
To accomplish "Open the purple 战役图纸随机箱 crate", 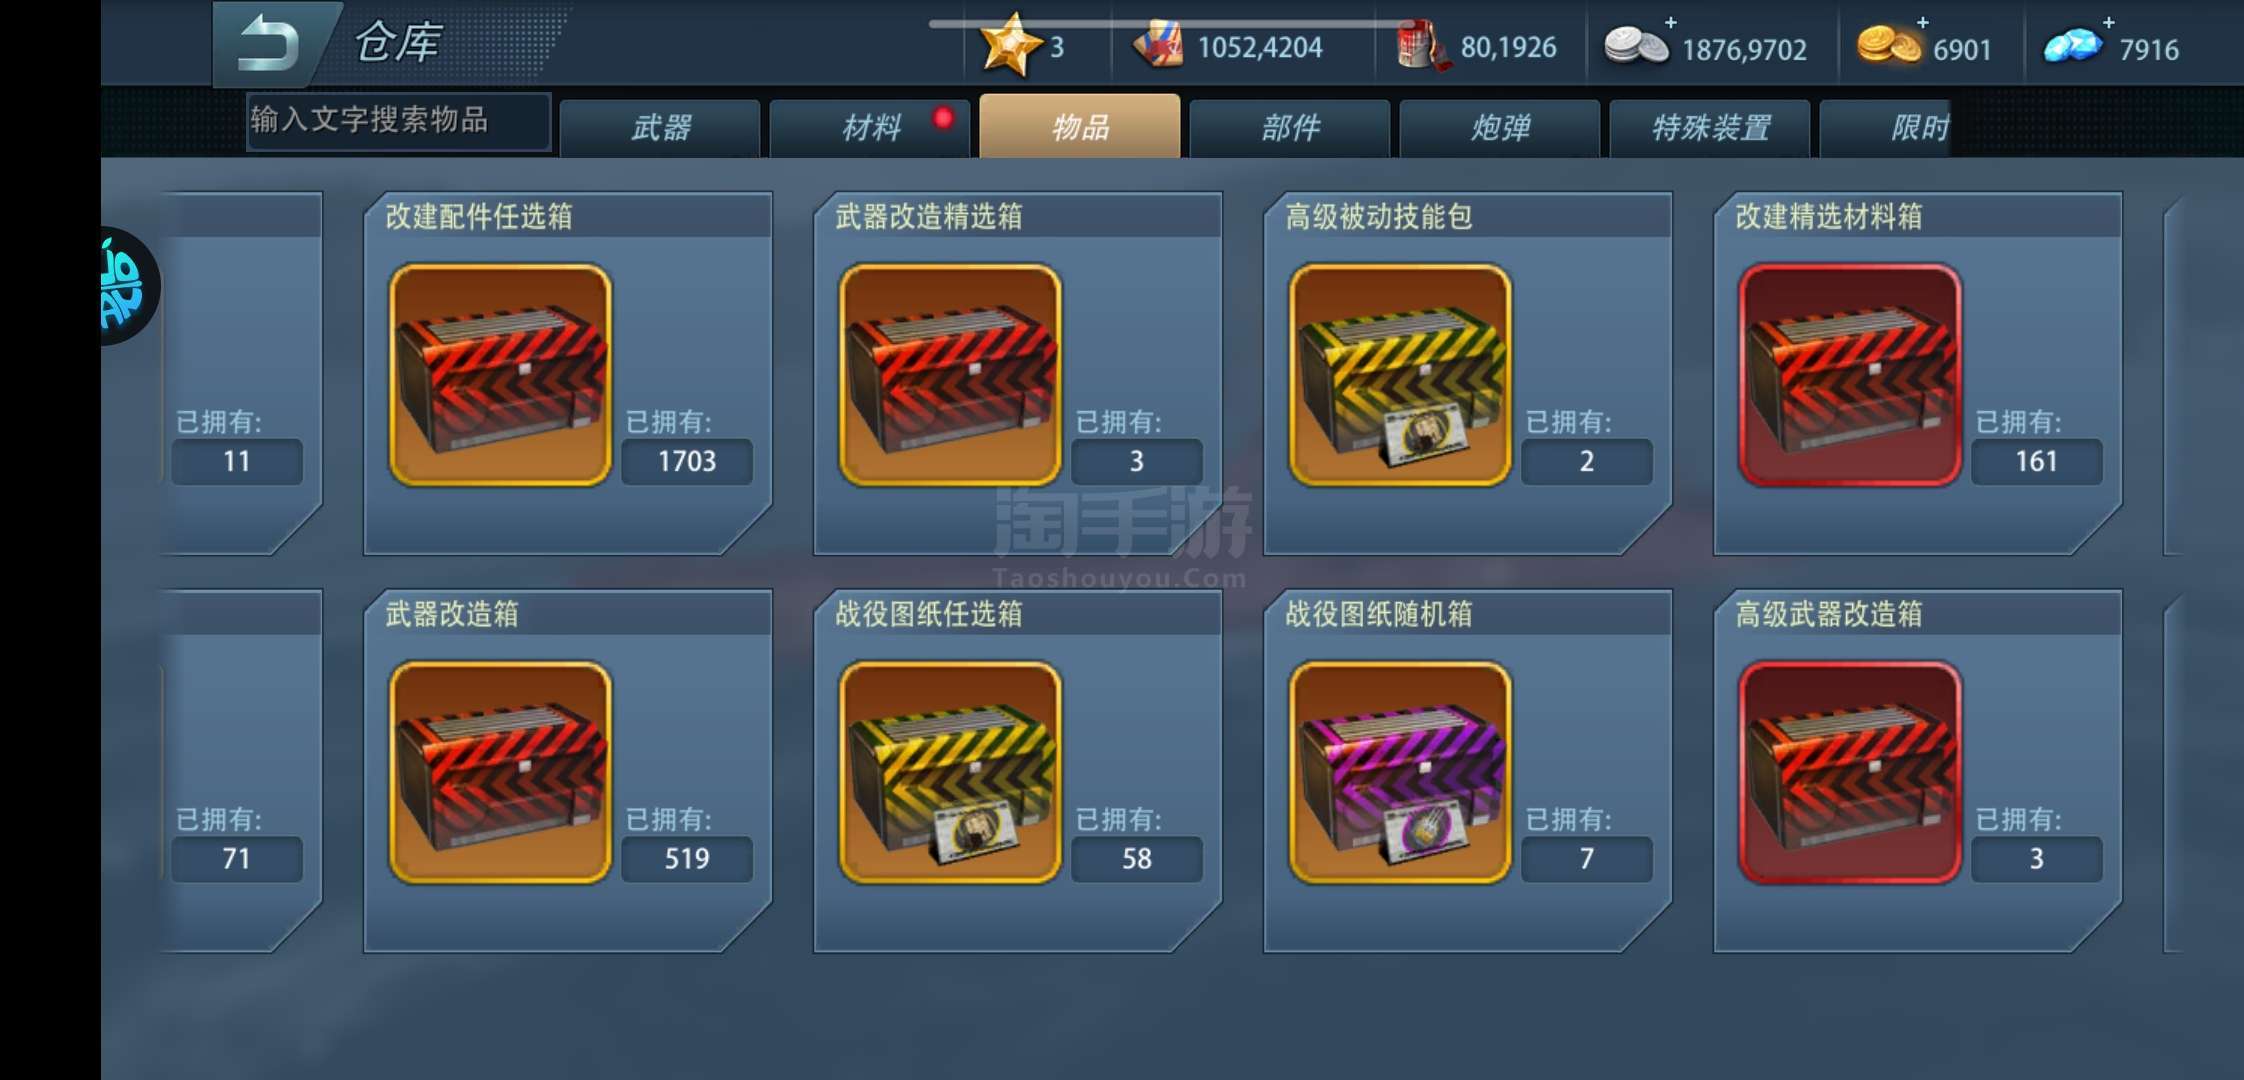I will click(x=1400, y=772).
